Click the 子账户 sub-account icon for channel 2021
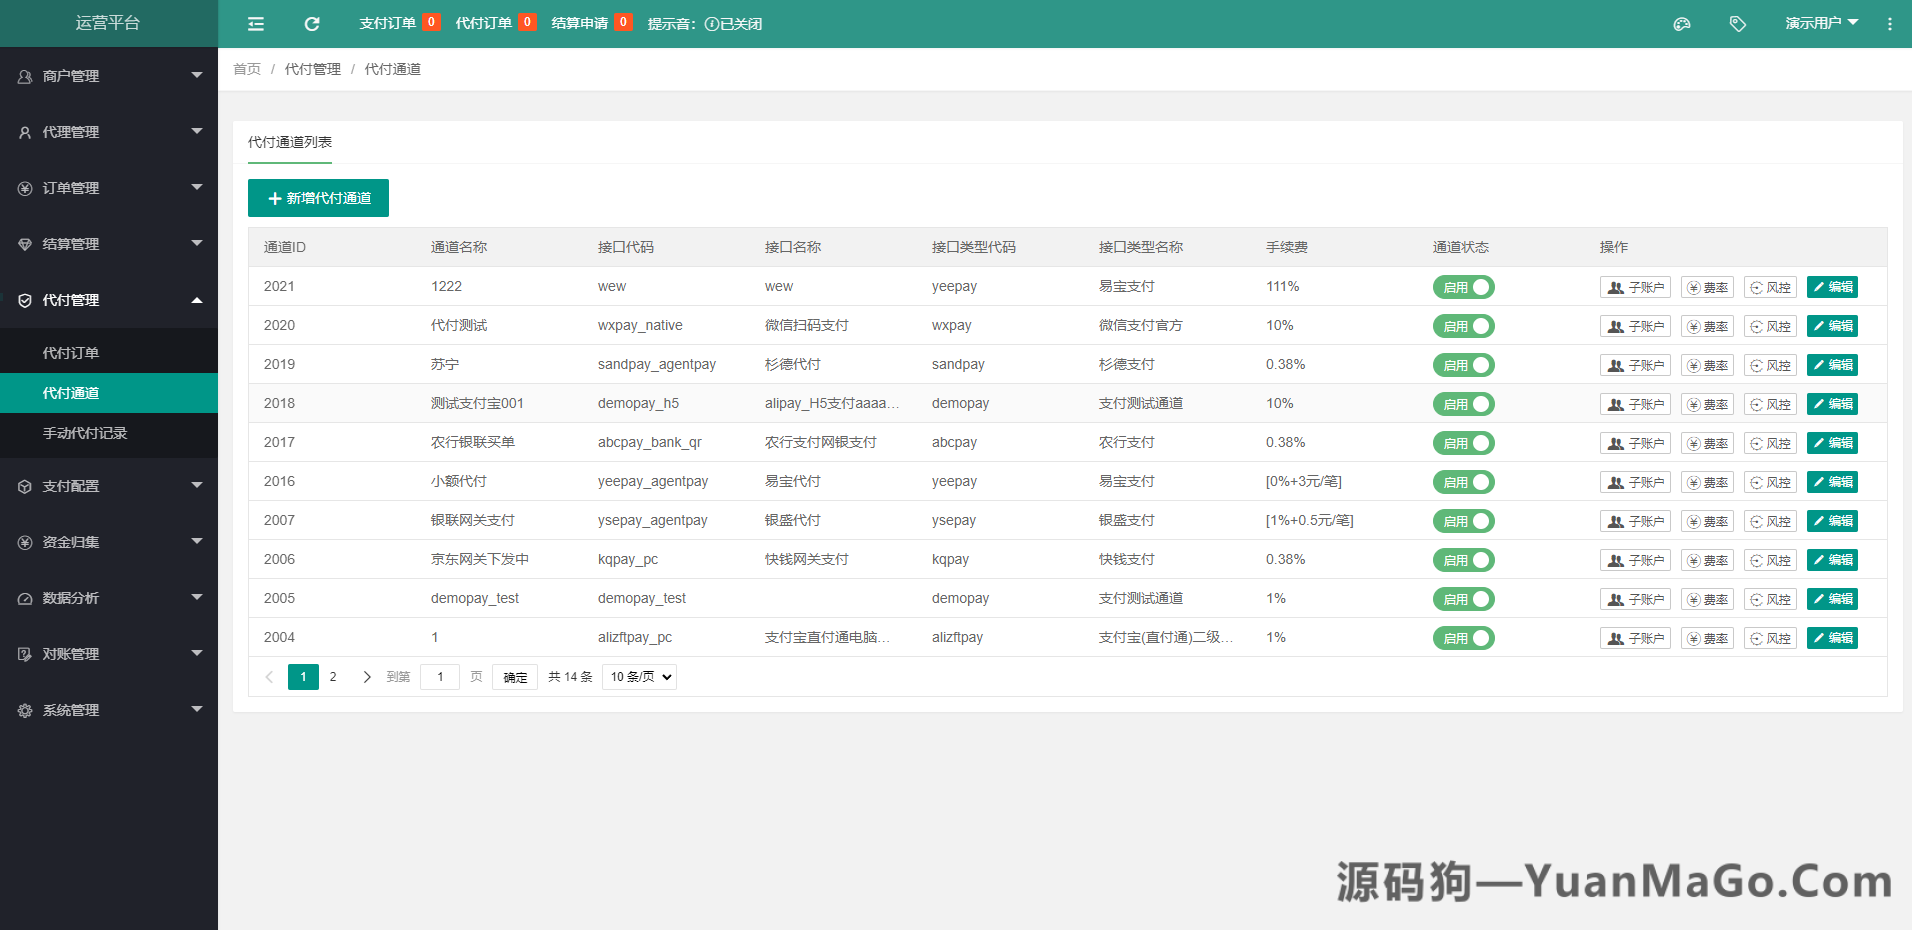The height and width of the screenshot is (930, 1912). coord(1635,287)
